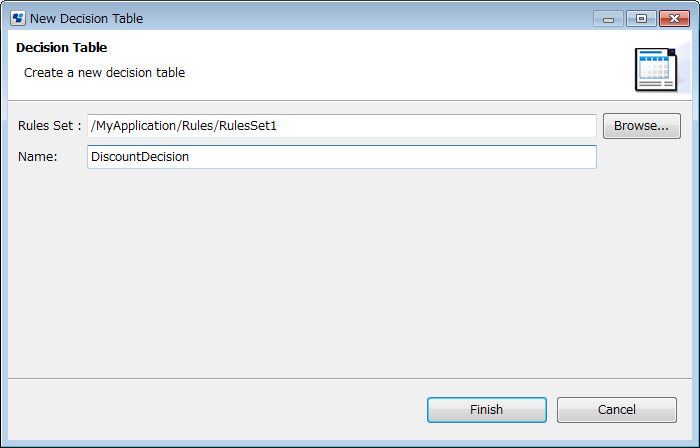Click the "Name:" label
The image size is (700, 448).
[x=38, y=157]
